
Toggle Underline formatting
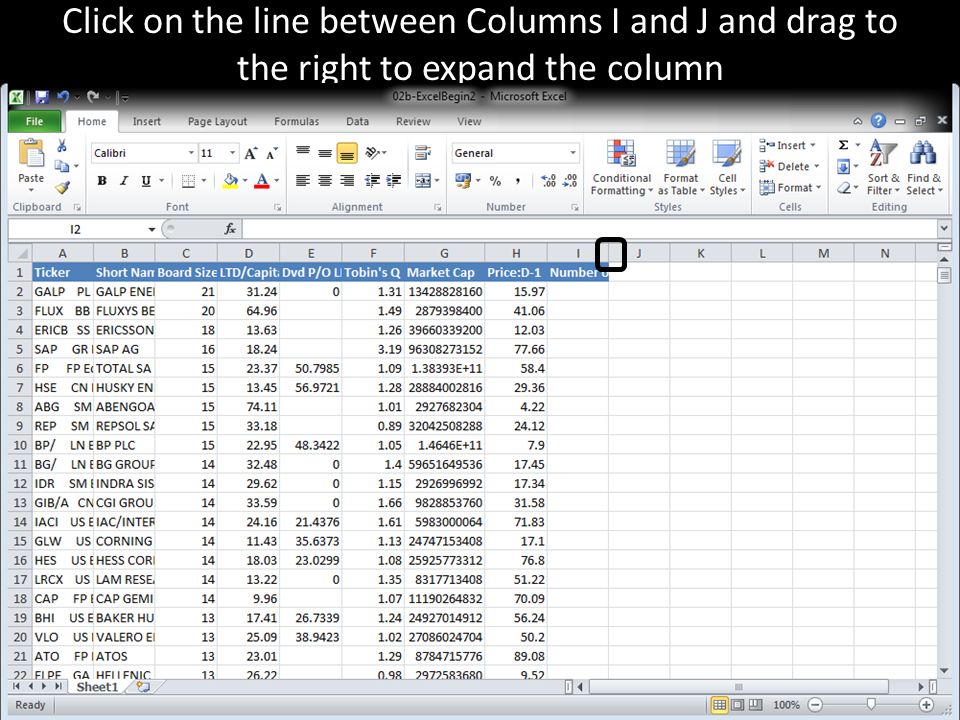click(x=146, y=181)
